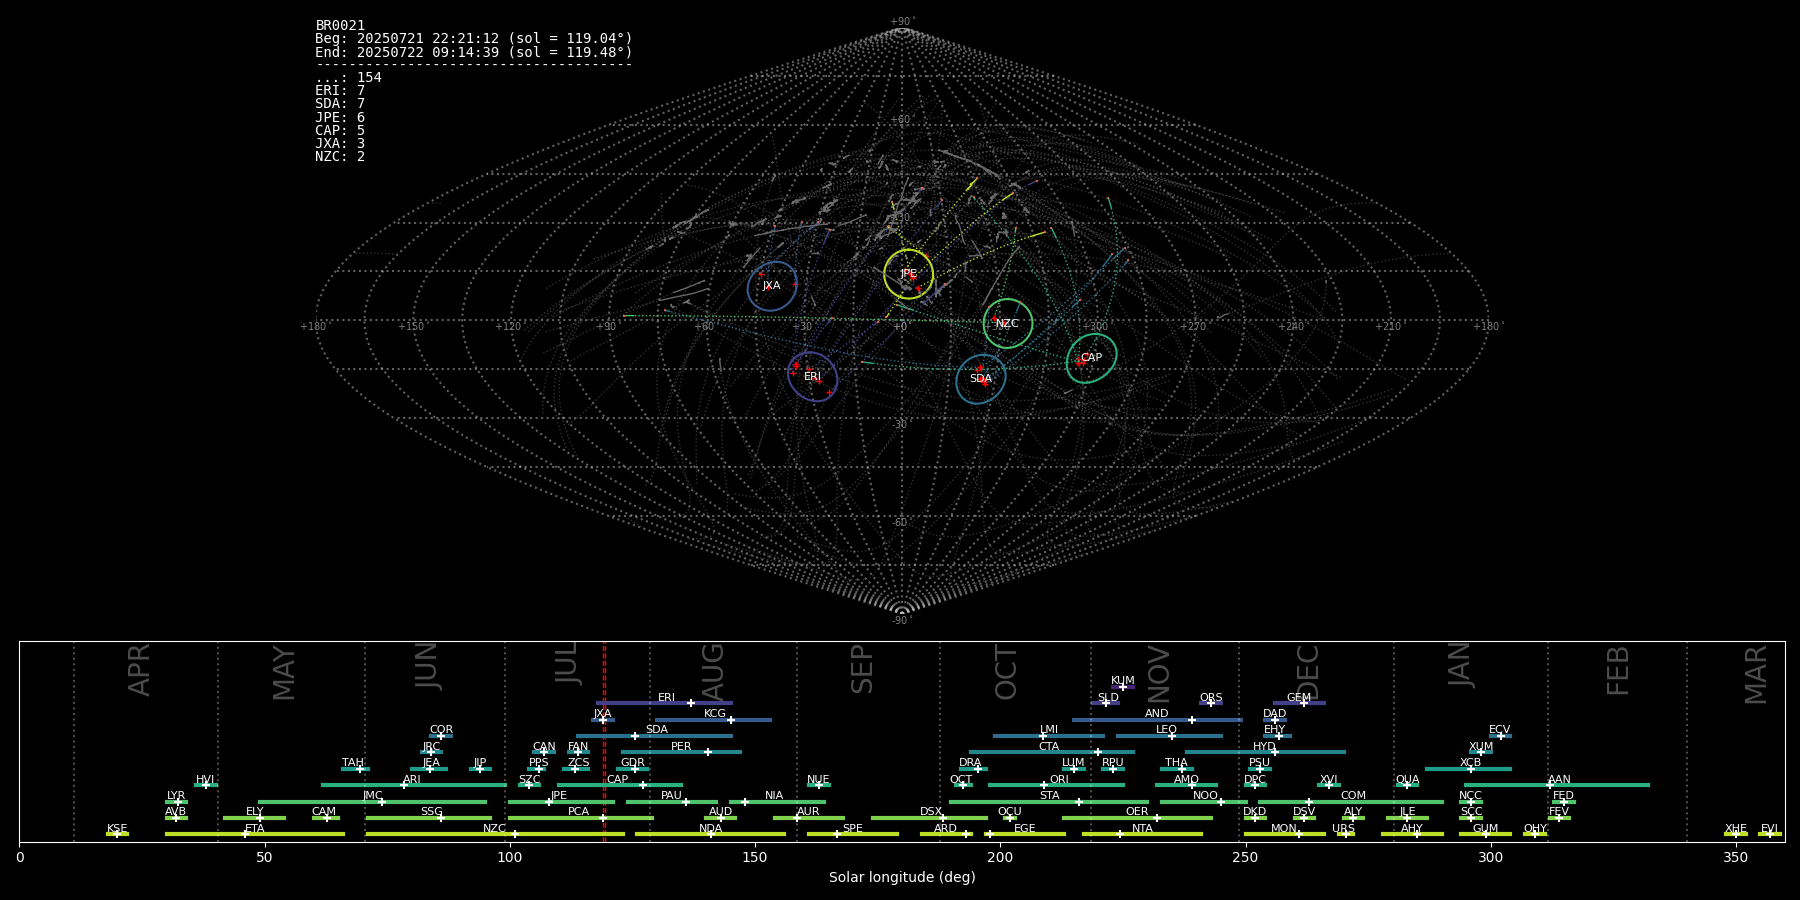This screenshot has width=1800, height=900.
Task: Click the 'BR0021' station title text
Action: pyautogui.click(x=340, y=25)
